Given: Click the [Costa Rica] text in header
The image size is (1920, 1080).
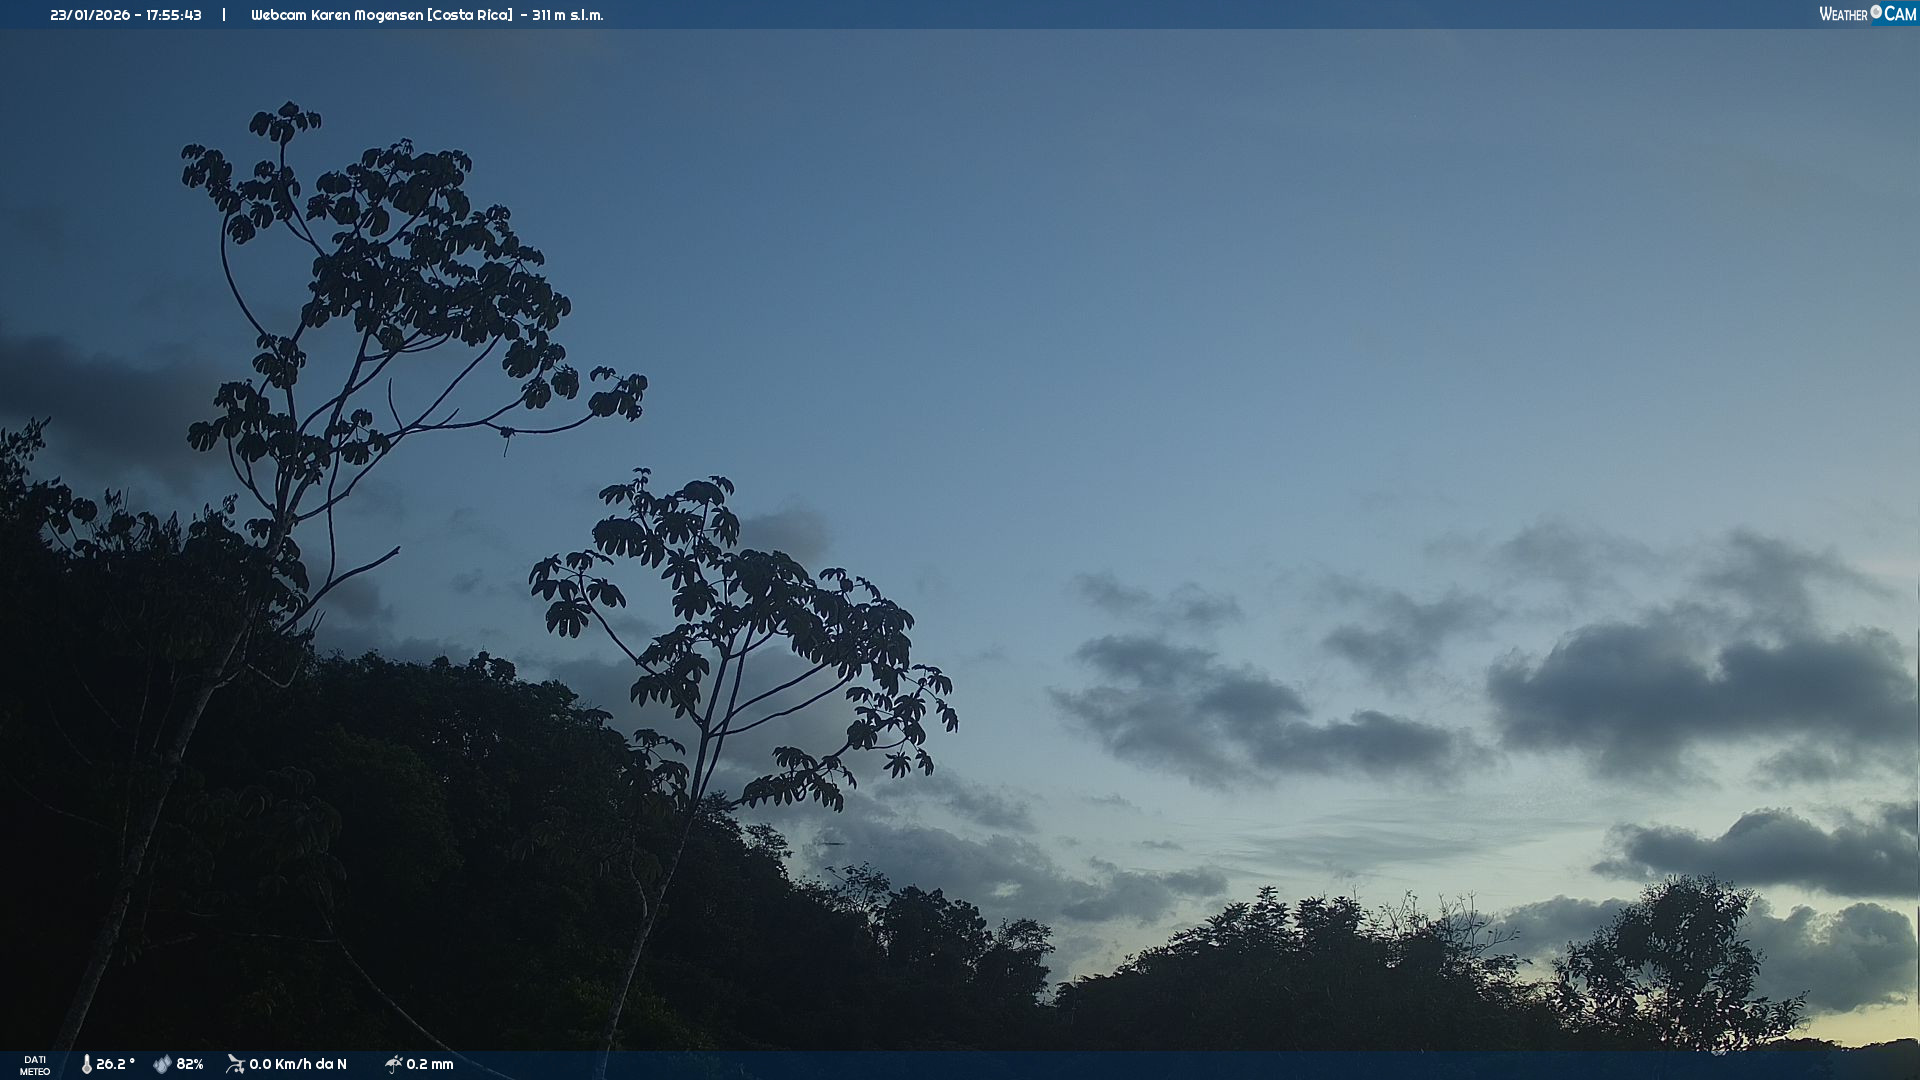Looking at the screenshot, I should (x=470, y=15).
